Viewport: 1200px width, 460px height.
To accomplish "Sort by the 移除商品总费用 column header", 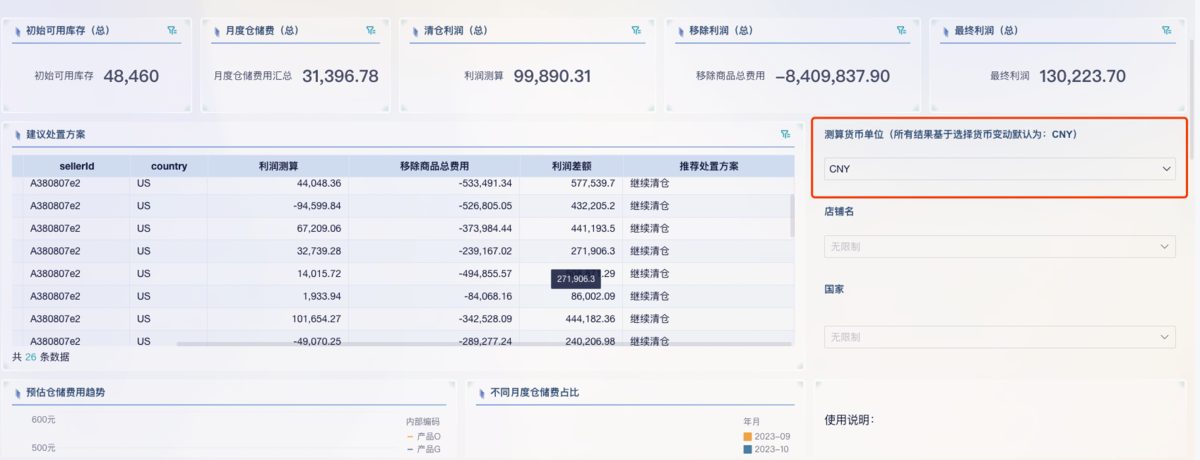I will coord(433,166).
